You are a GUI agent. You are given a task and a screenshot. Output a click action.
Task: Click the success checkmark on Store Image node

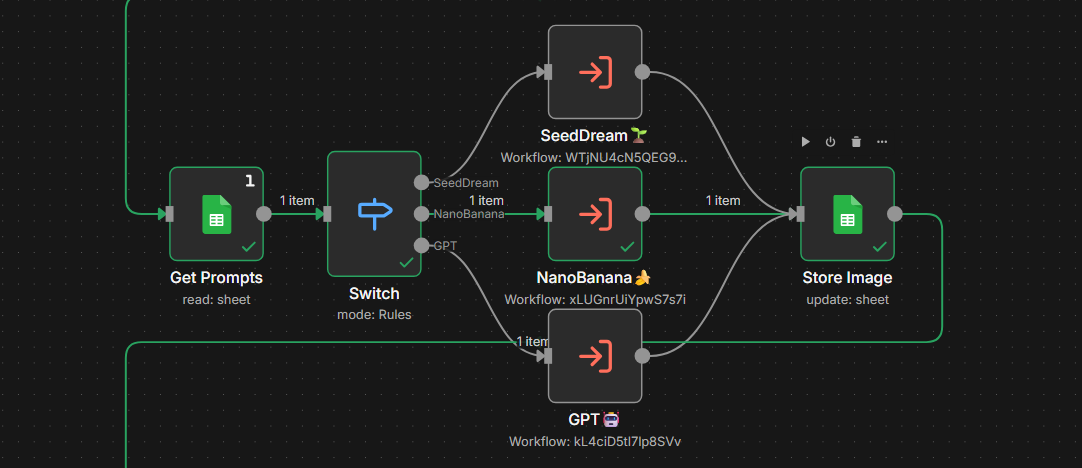[880, 246]
